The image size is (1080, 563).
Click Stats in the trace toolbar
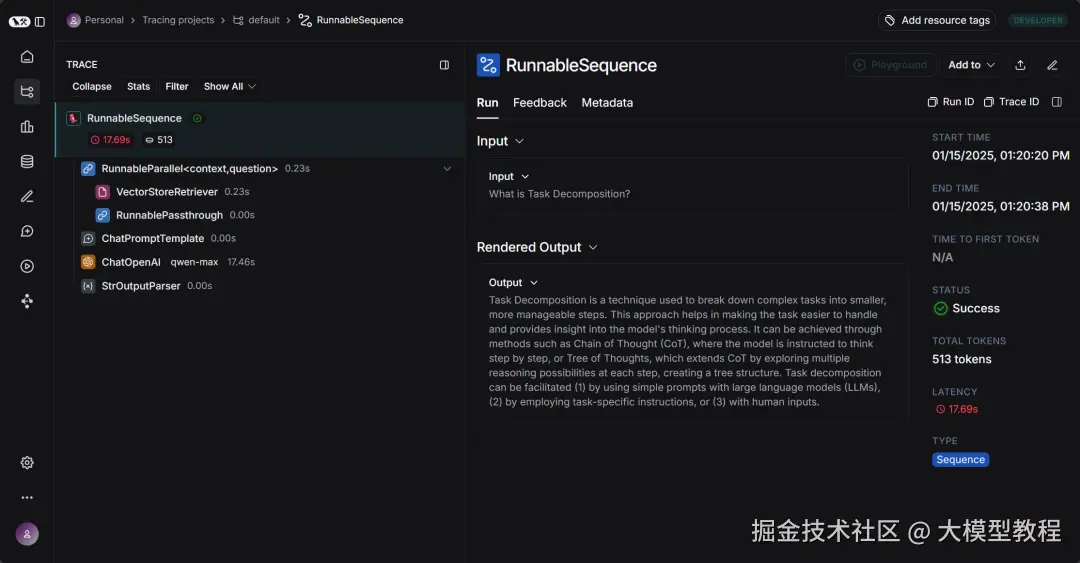click(x=138, y=86)
